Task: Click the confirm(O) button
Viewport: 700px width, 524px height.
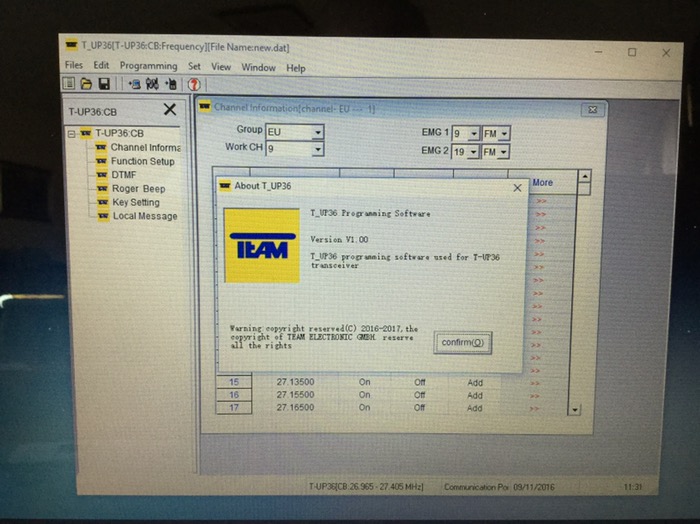Action: coord(462,343)
